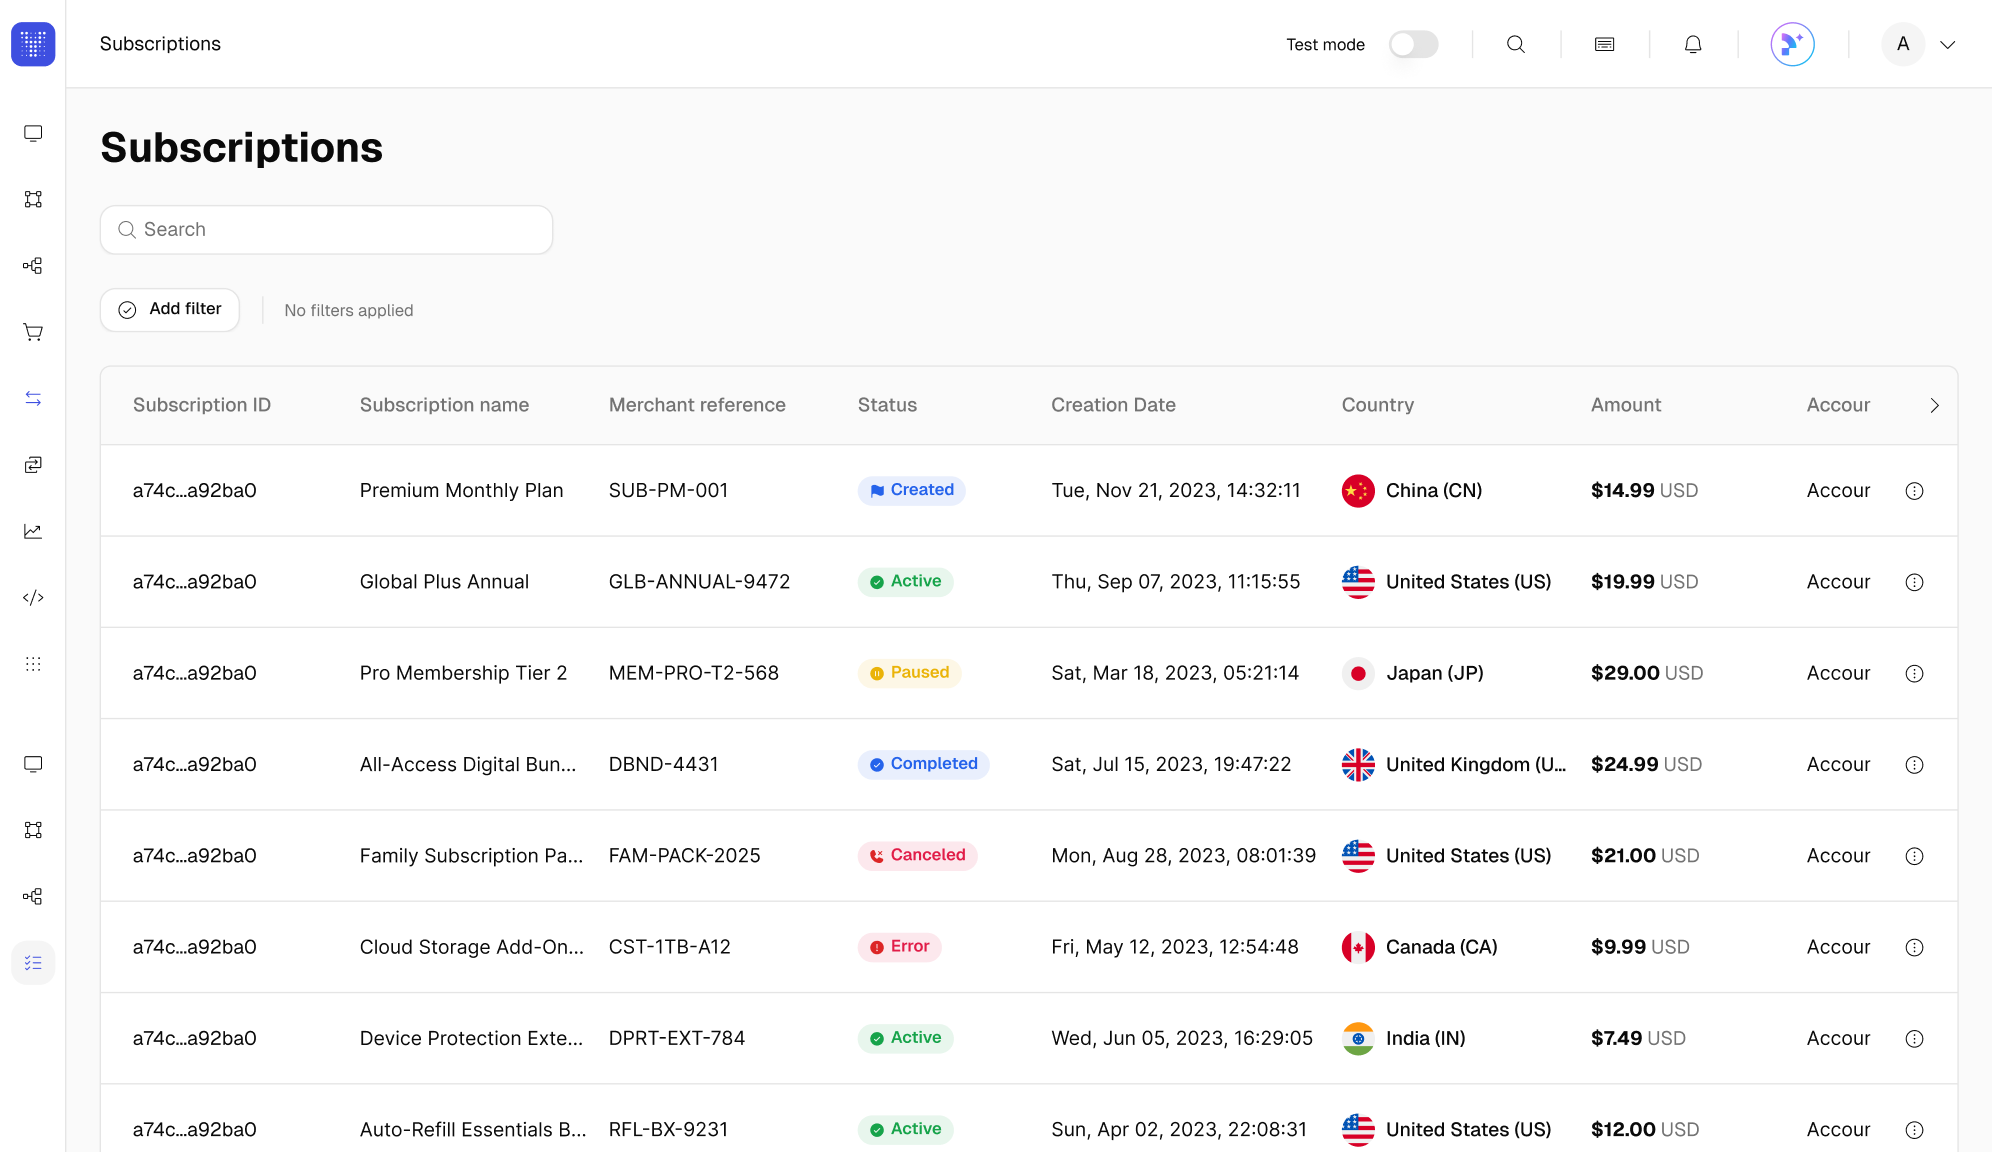The height and width of the screenshot is (1152, 1992).
Task: Select the highlighted checklist sidebar icon
Action: pyautogui.click(x=33, y=963)
